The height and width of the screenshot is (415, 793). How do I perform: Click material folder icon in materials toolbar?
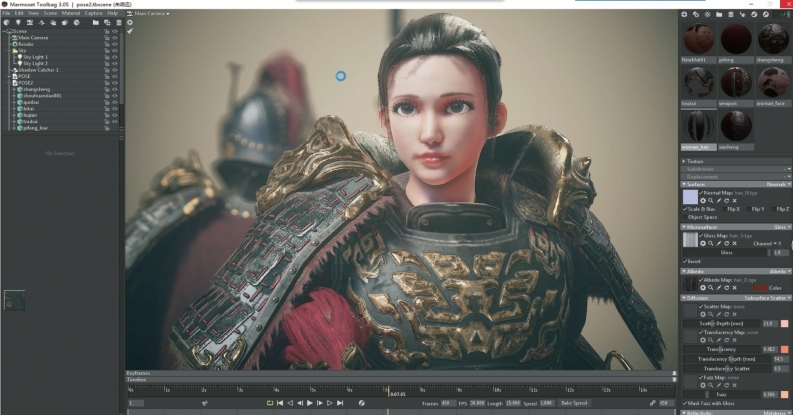pyautogui.click(x=719, y=15)
